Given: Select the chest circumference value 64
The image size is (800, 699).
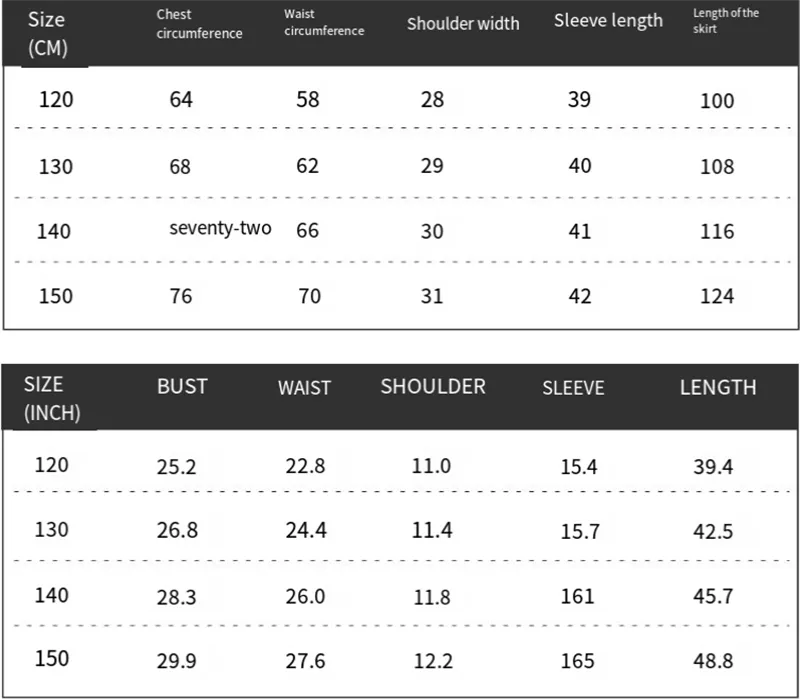Looking at the screenshot, I should (x=181, y=100).
